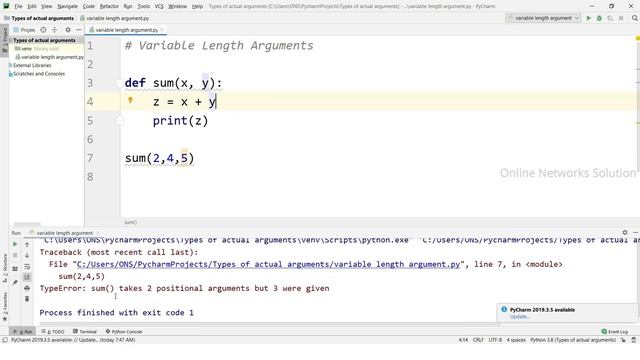Close the variable length argument.py editor tab
Viewport: 640px width, 360px height.
tap(162, 30)
